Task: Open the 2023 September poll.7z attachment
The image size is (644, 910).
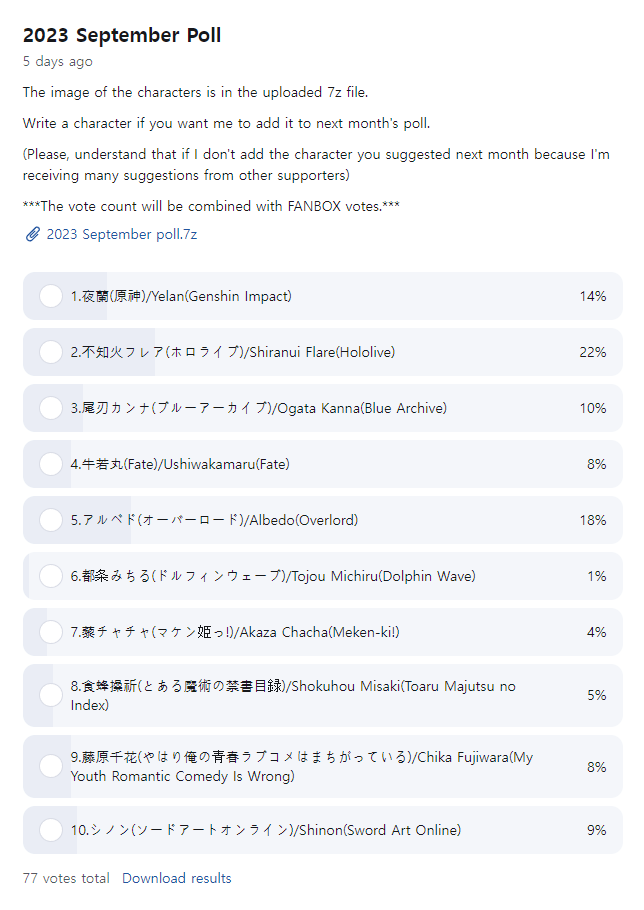Action: tap(122, 234)
